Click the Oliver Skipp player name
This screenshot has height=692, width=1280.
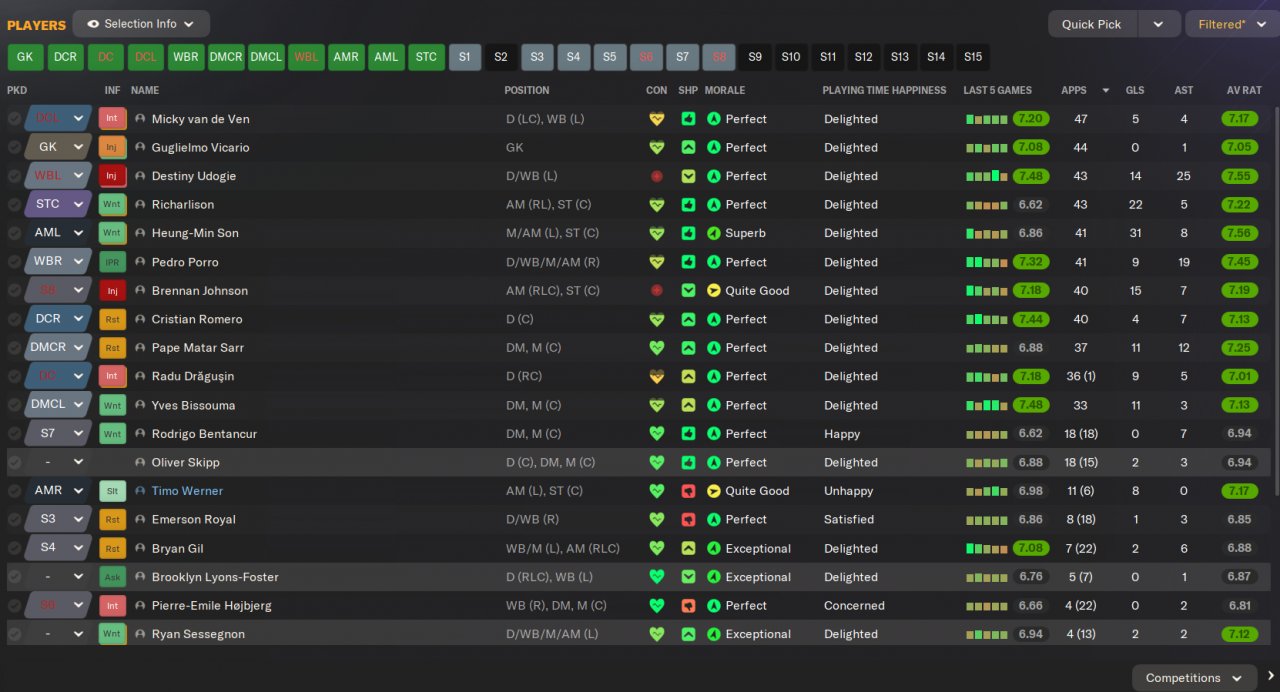click(x=185, y=462)
